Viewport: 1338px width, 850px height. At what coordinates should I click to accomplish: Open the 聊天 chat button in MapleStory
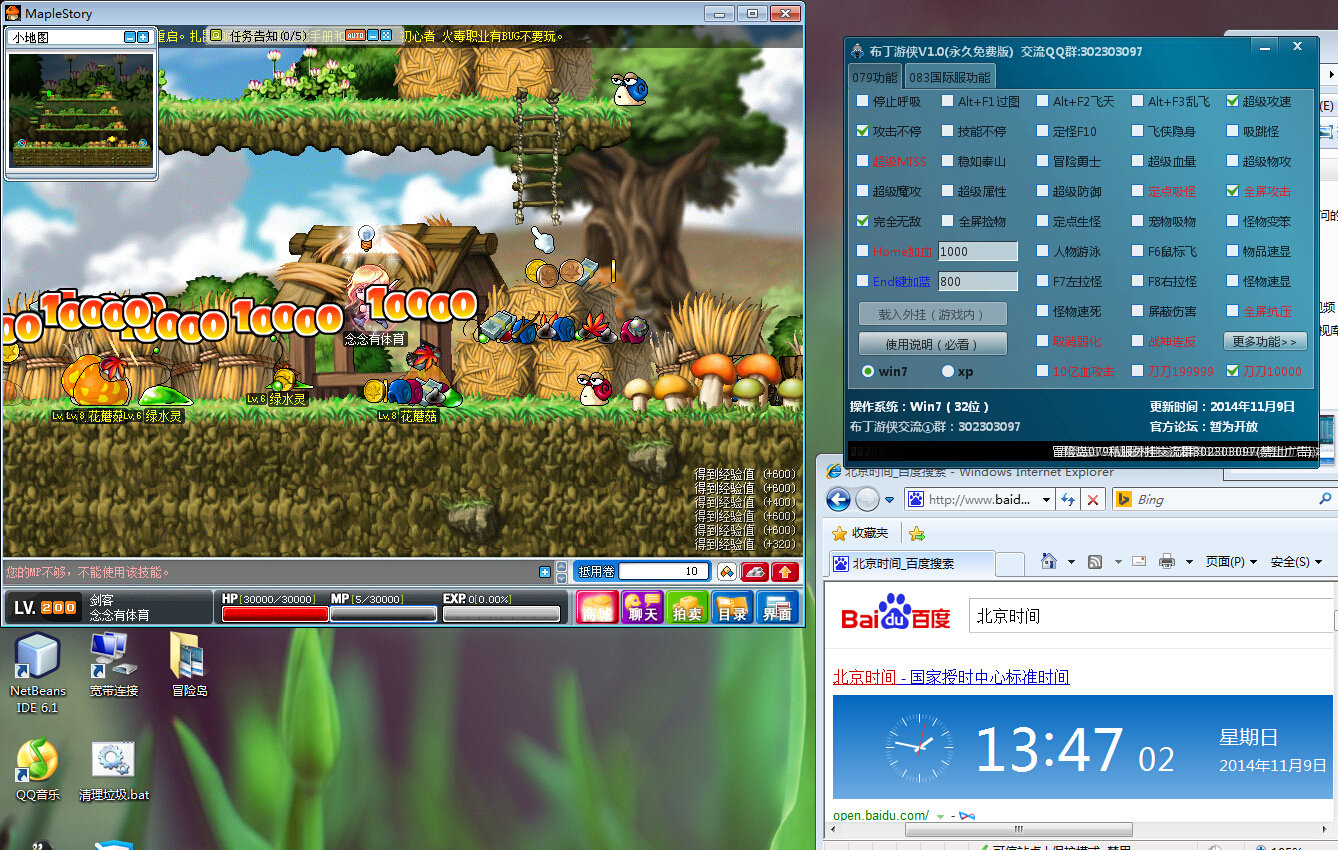(x=642, y=607)
